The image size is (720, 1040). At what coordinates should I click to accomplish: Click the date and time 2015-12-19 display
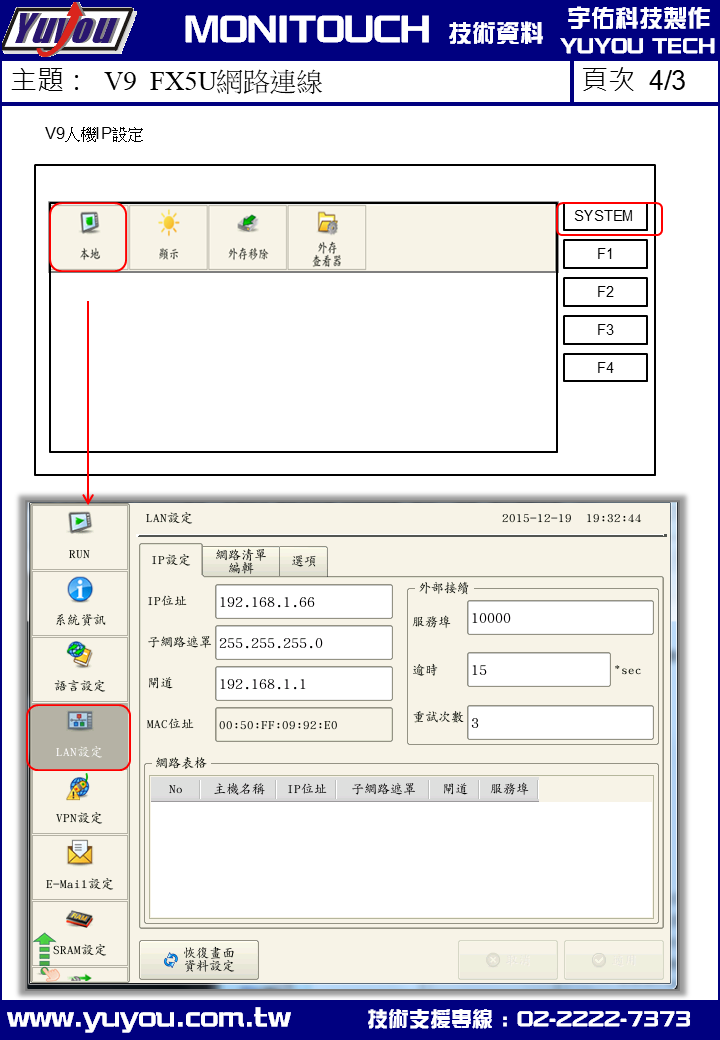tap(571, 518)
